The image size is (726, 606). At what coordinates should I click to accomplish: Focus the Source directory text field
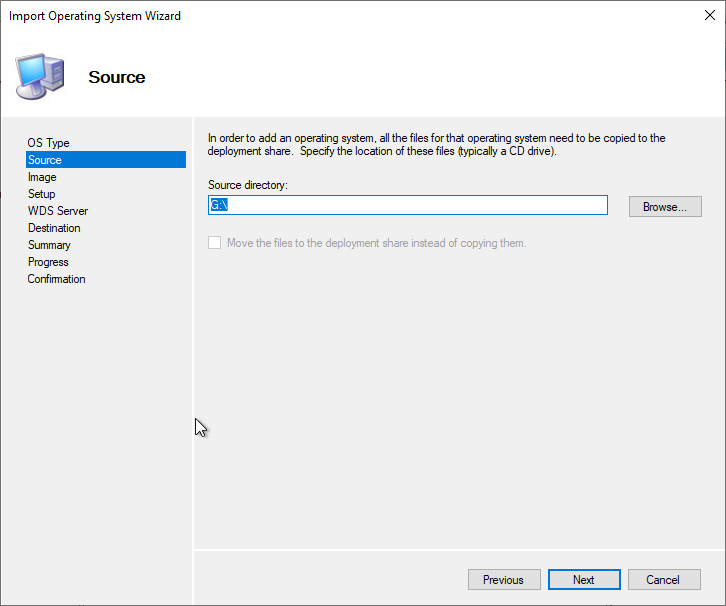tap(407, 205)
